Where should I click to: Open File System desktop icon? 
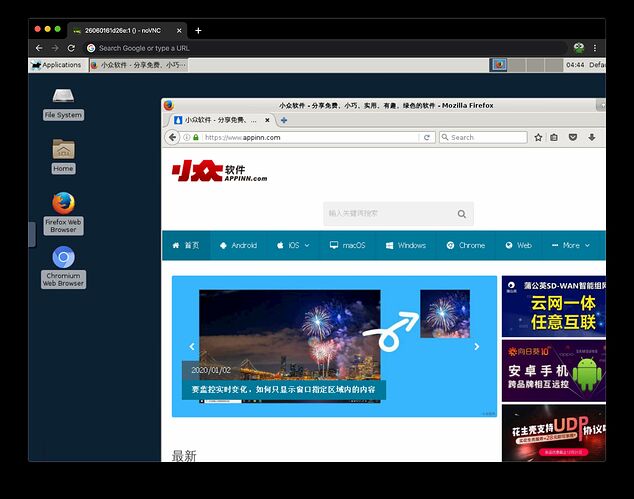tap(63, 104)
